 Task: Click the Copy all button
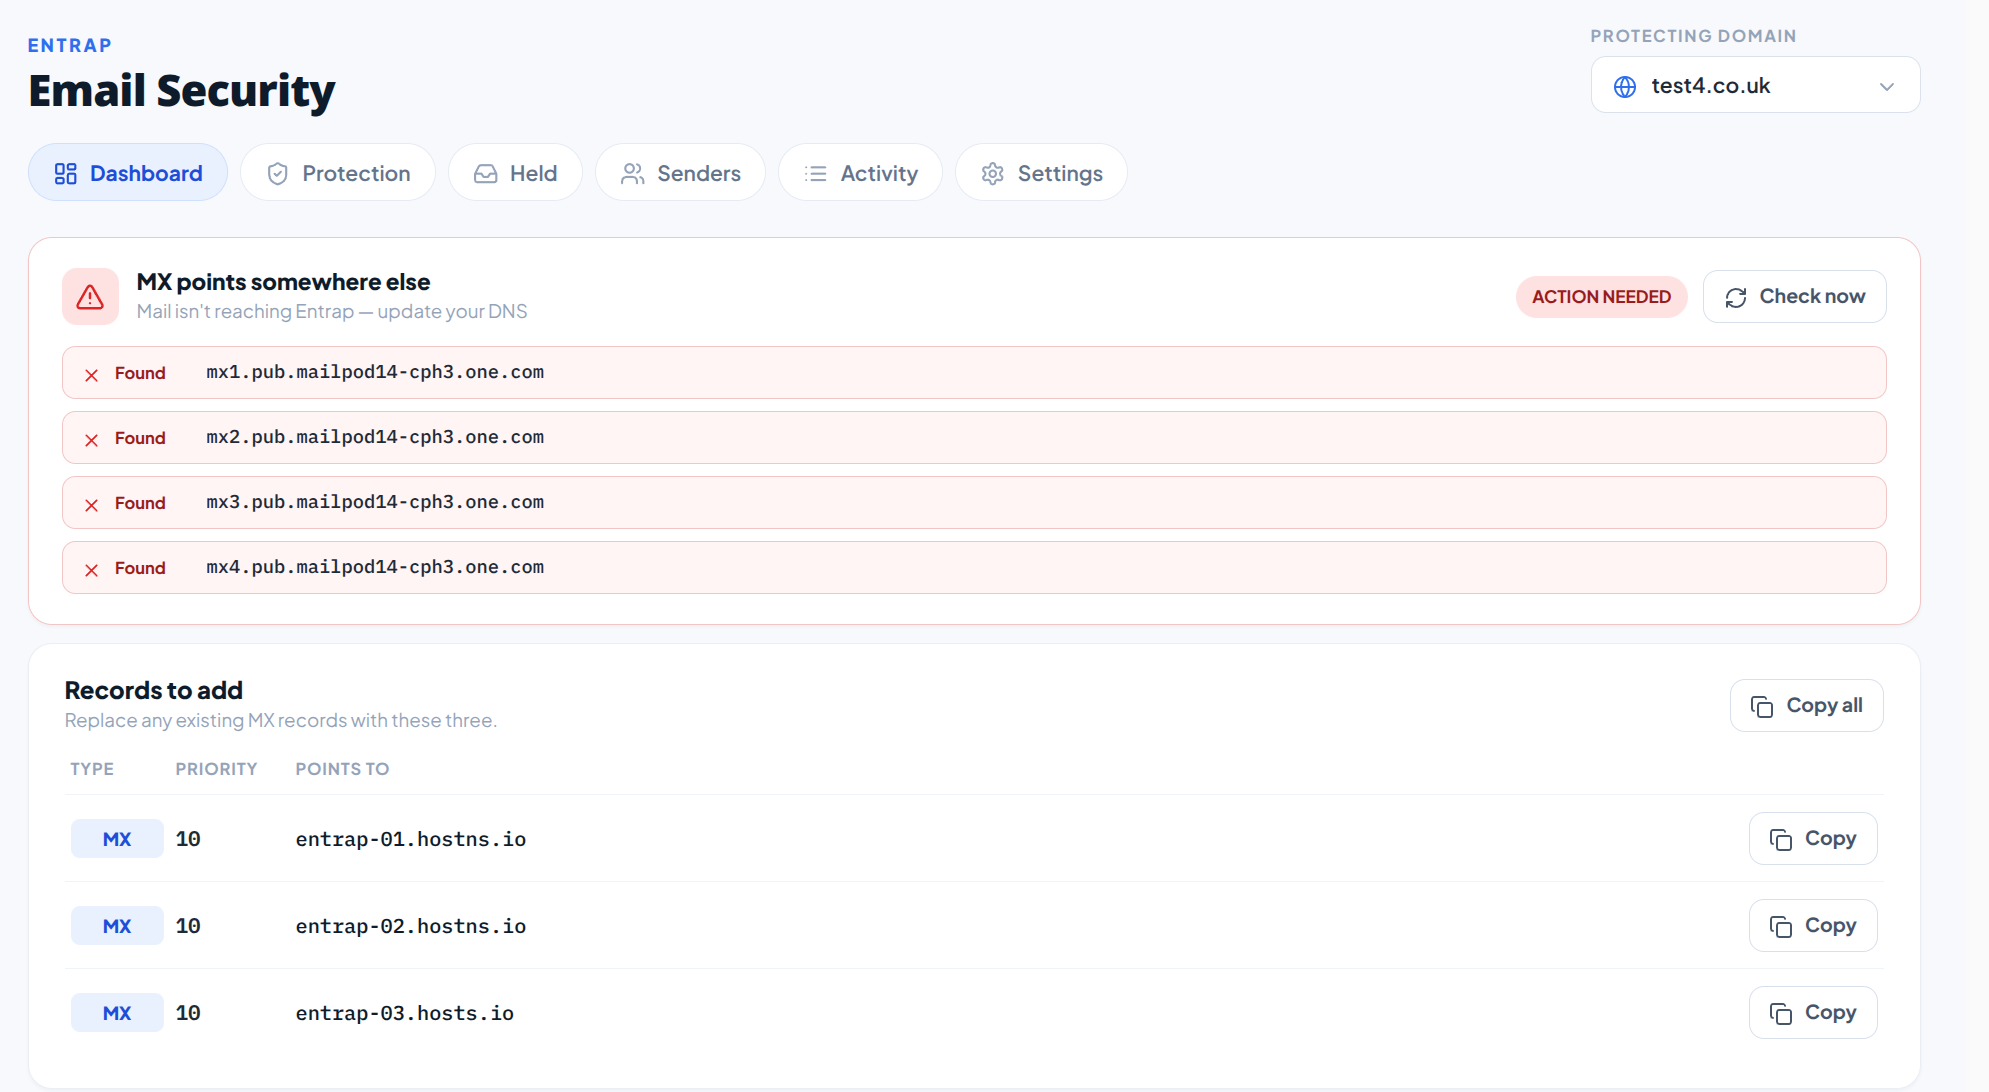[1806, 706]
